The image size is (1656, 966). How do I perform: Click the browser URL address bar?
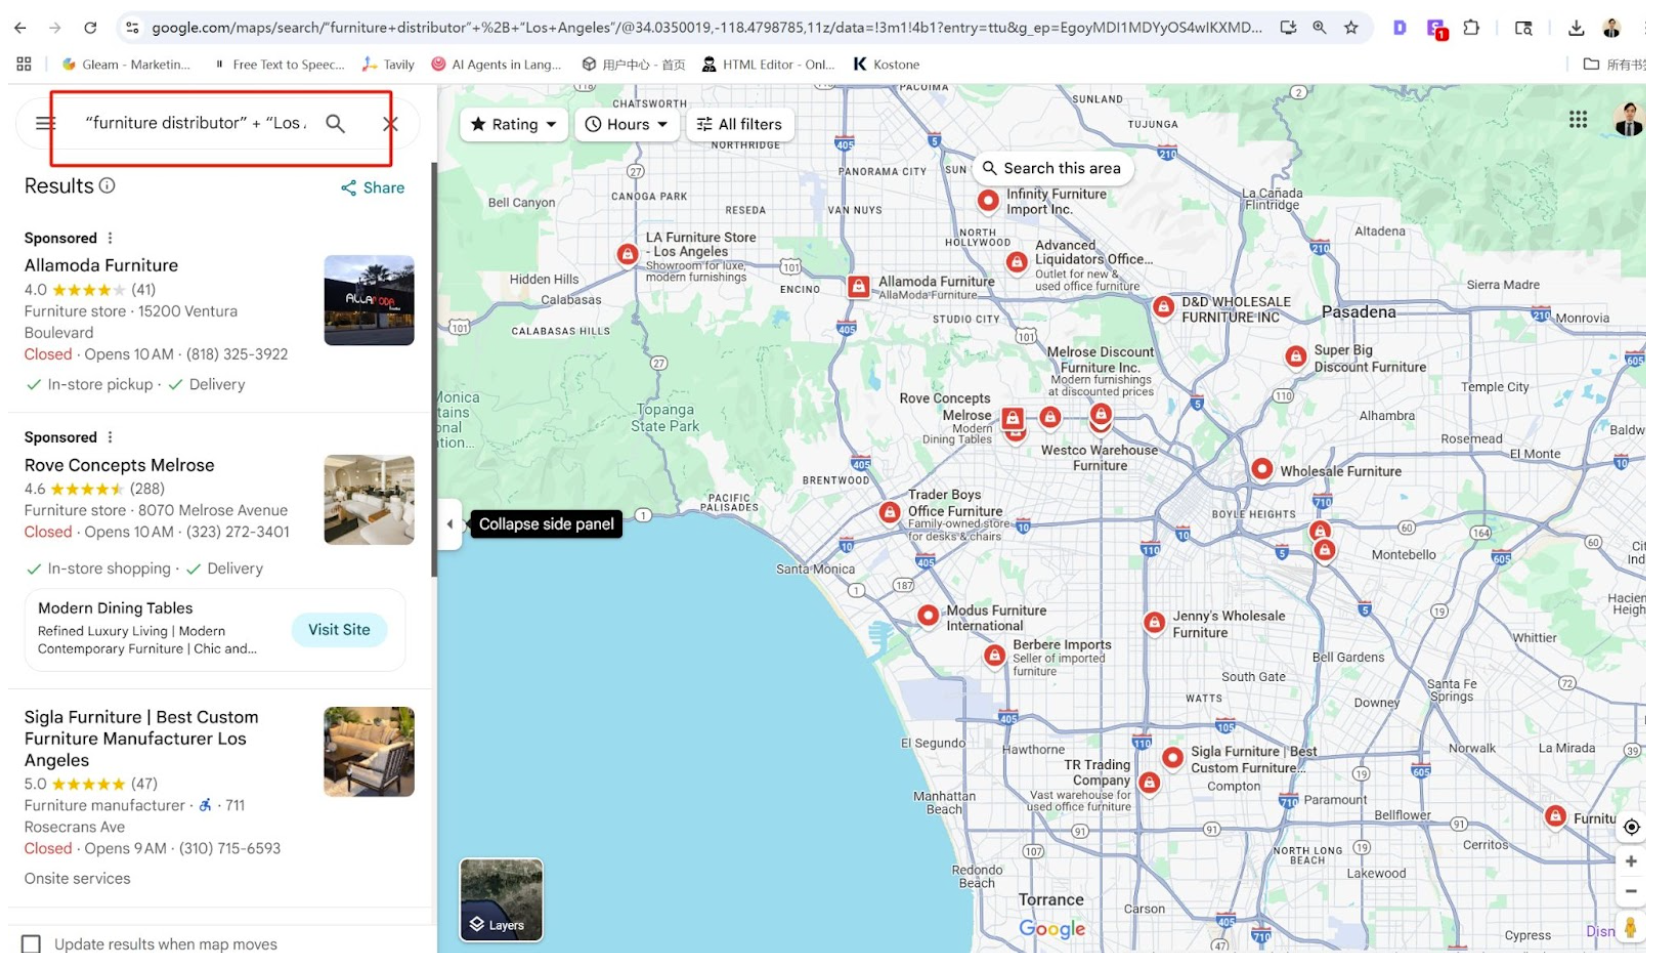tap(706, 28)
